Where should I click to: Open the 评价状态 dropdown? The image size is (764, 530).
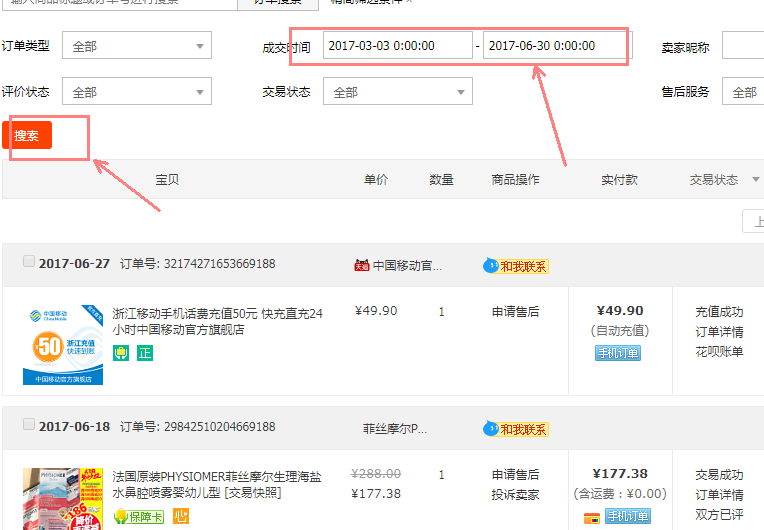137,91
